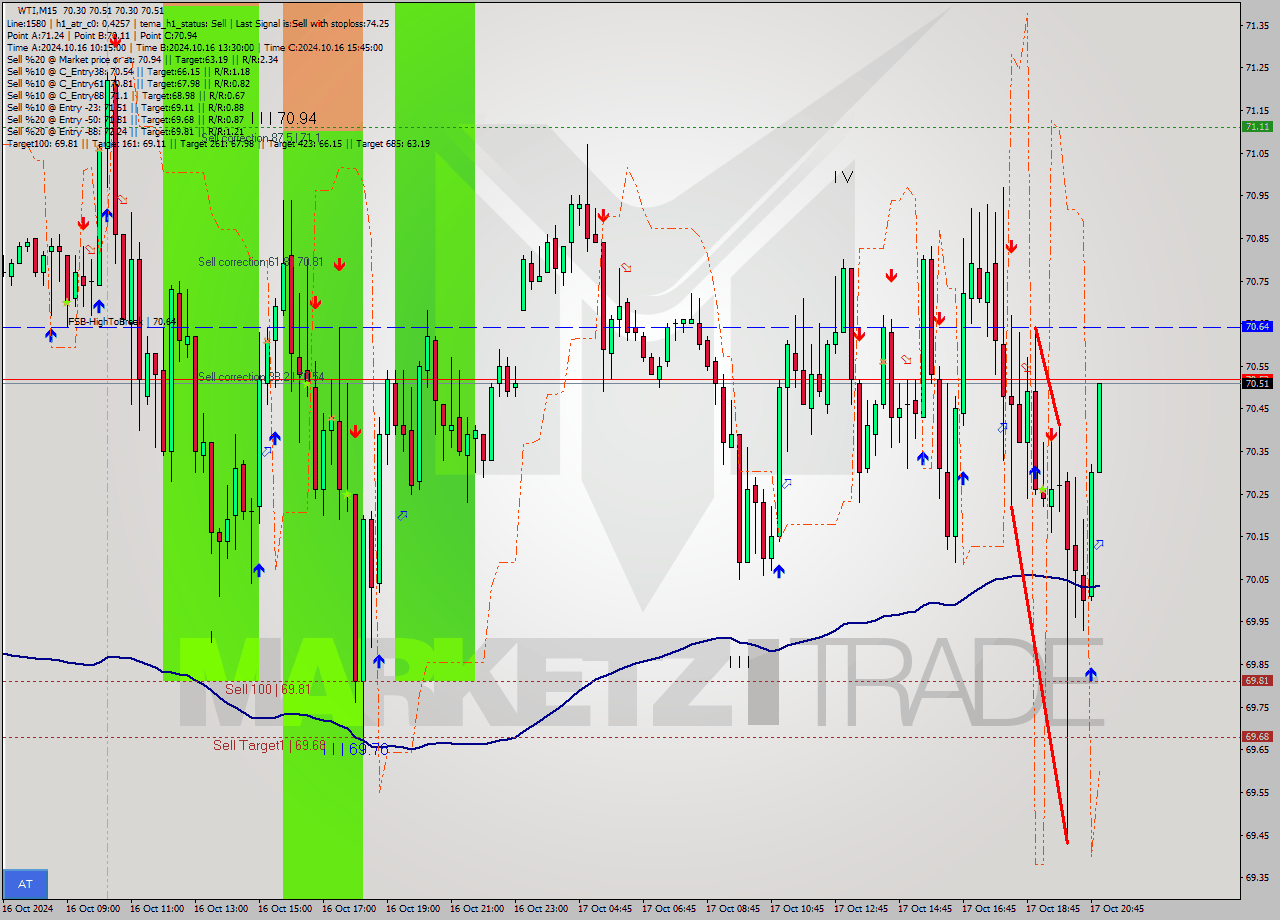Click the 70.05 price axis label
The height and width of the screenshot is (920, 1280).
(x=1257, y=579)
